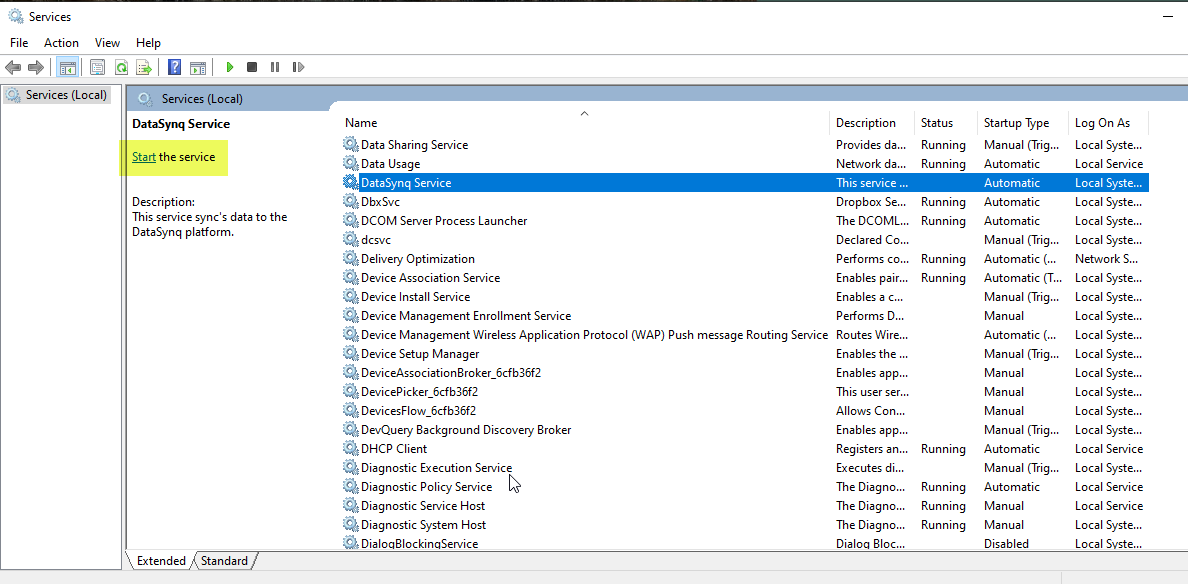Viewport: 1188px width, 584px height.
Task: Click gear icon of DataSynq Service row
Action: click(350, 183)
